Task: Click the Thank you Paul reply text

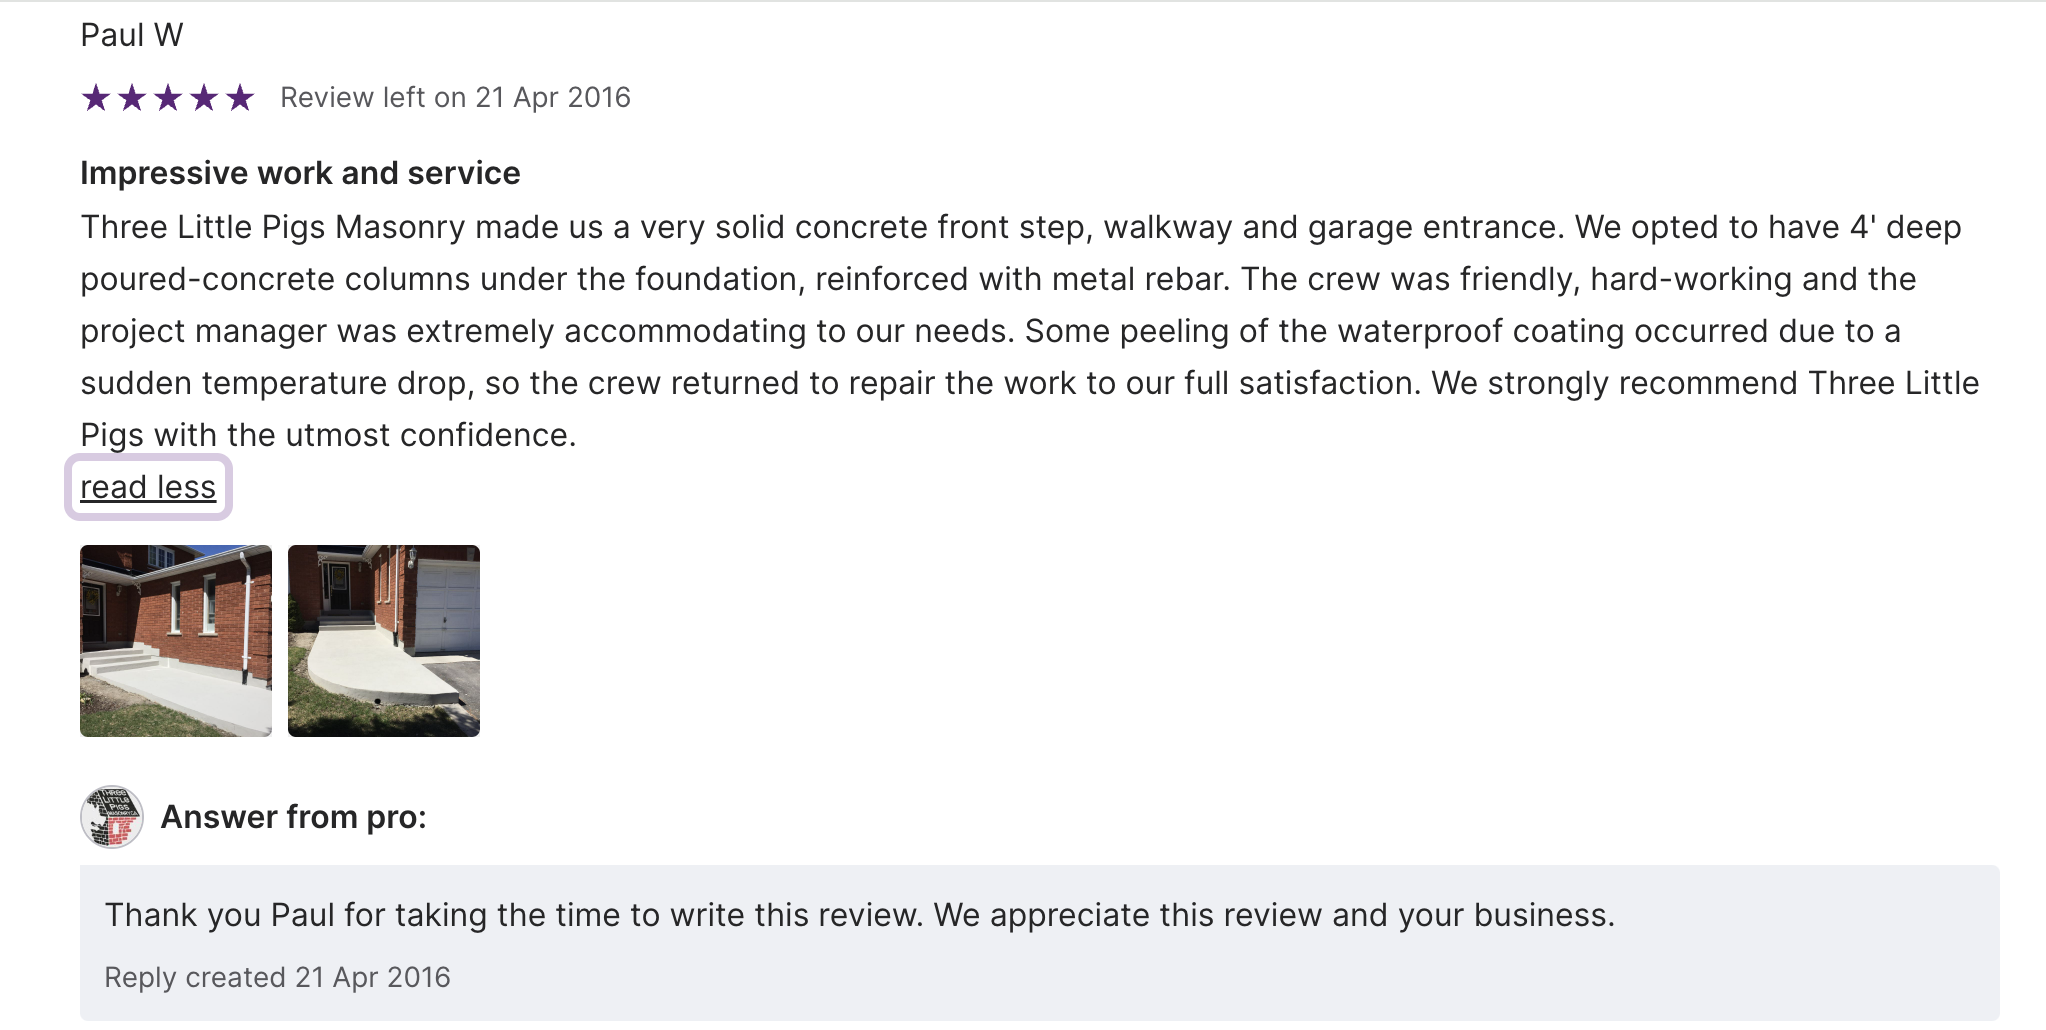Action: [860, 915]
